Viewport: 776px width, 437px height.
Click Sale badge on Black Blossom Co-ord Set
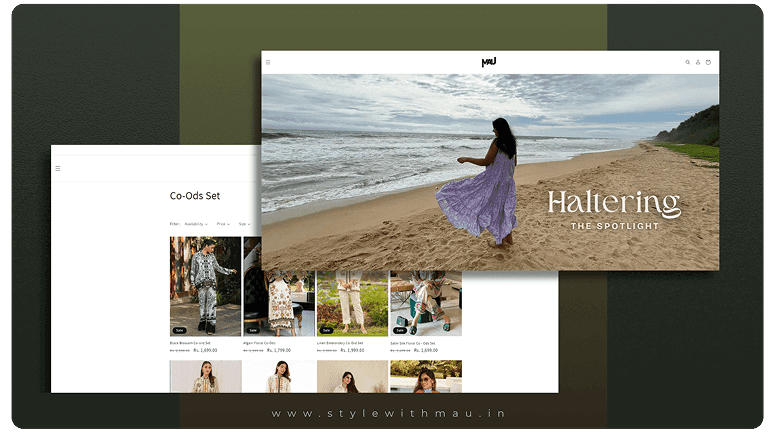(x=180, y=329)
